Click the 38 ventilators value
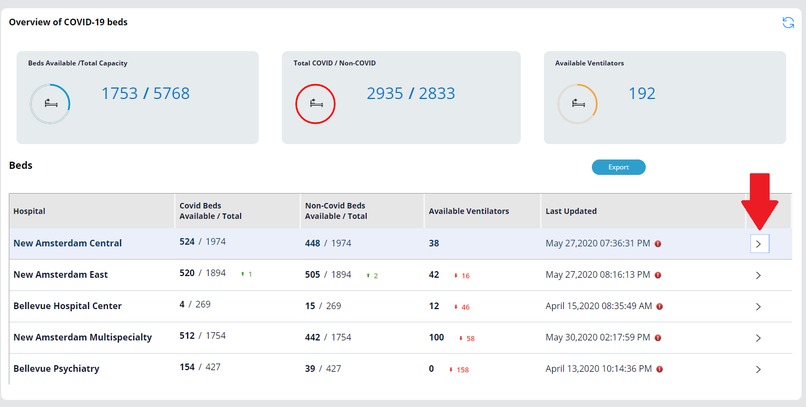 coord(434,243)
